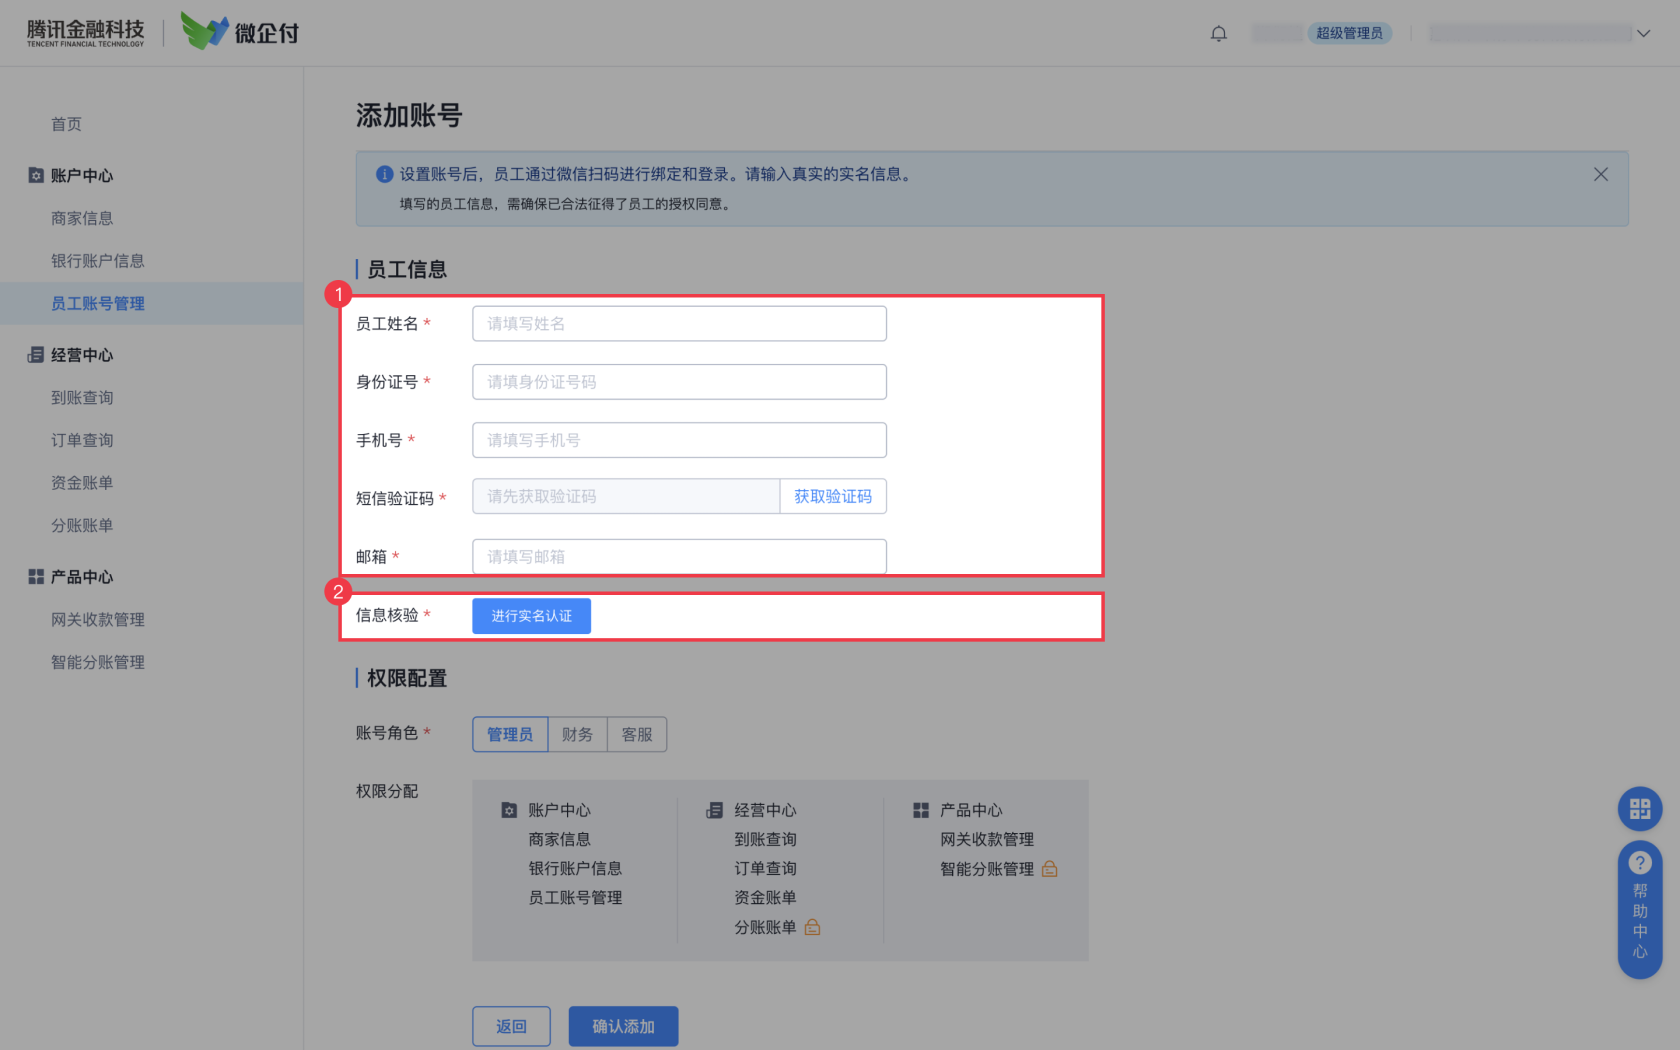Select the 客服 account role
The height and width of the screenshot is (1050, 1680).
(x=637, y=734)
